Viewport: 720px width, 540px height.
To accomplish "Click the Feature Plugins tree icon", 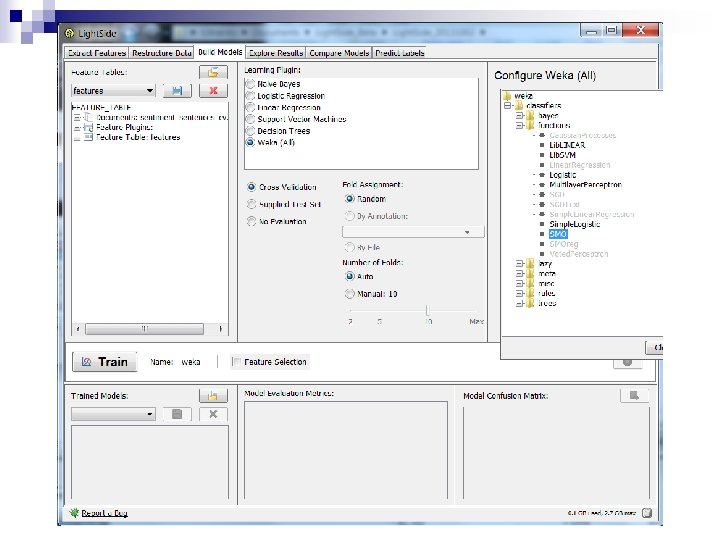I will (x=88, y=128).
